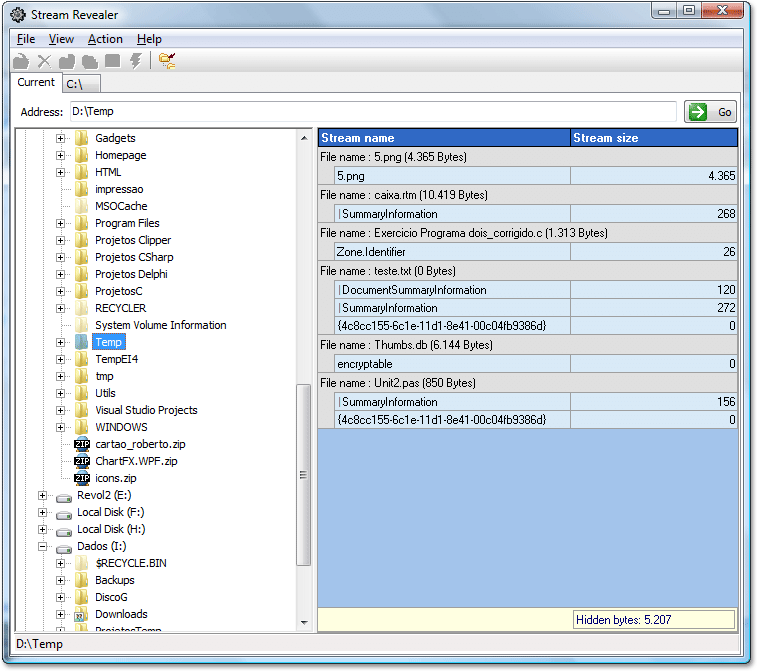Click the Visual Studio Projects folder icon
Image resolution: width=757 pixels, height=671 pixels.
pos(82,410)
